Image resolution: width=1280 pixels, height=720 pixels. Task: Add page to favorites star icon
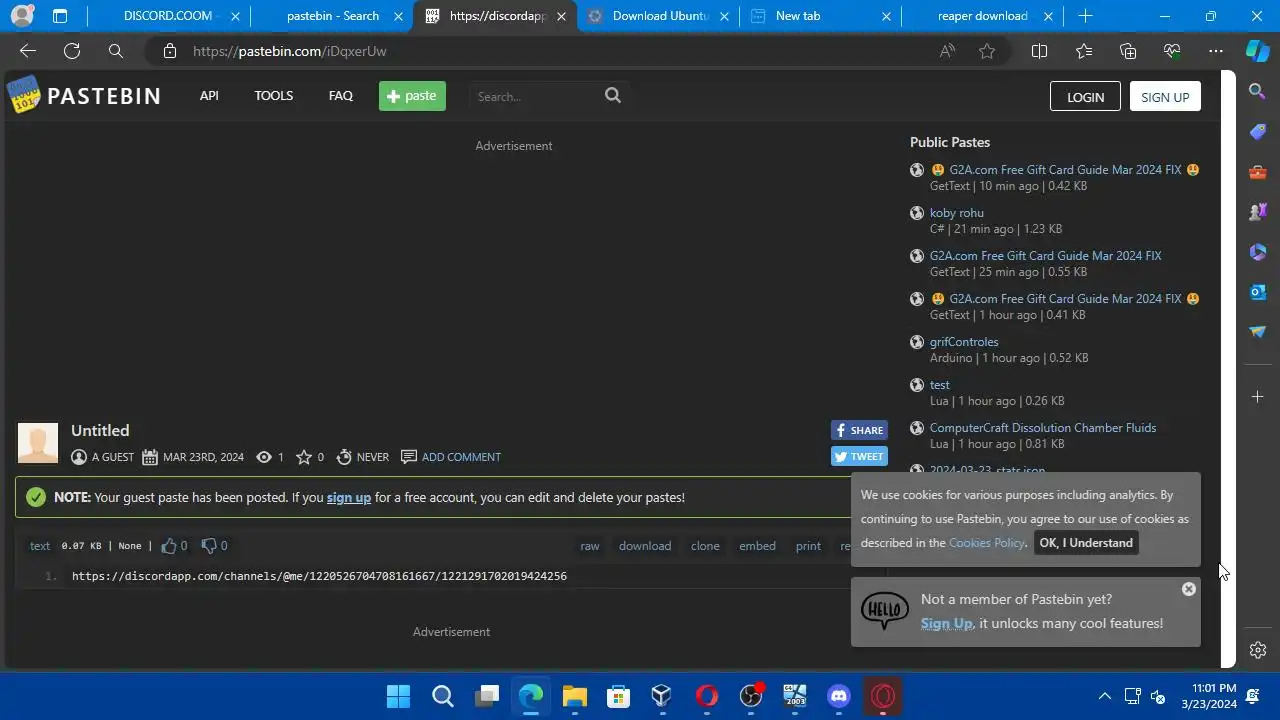pyautogui.click(x=987, y=51)
